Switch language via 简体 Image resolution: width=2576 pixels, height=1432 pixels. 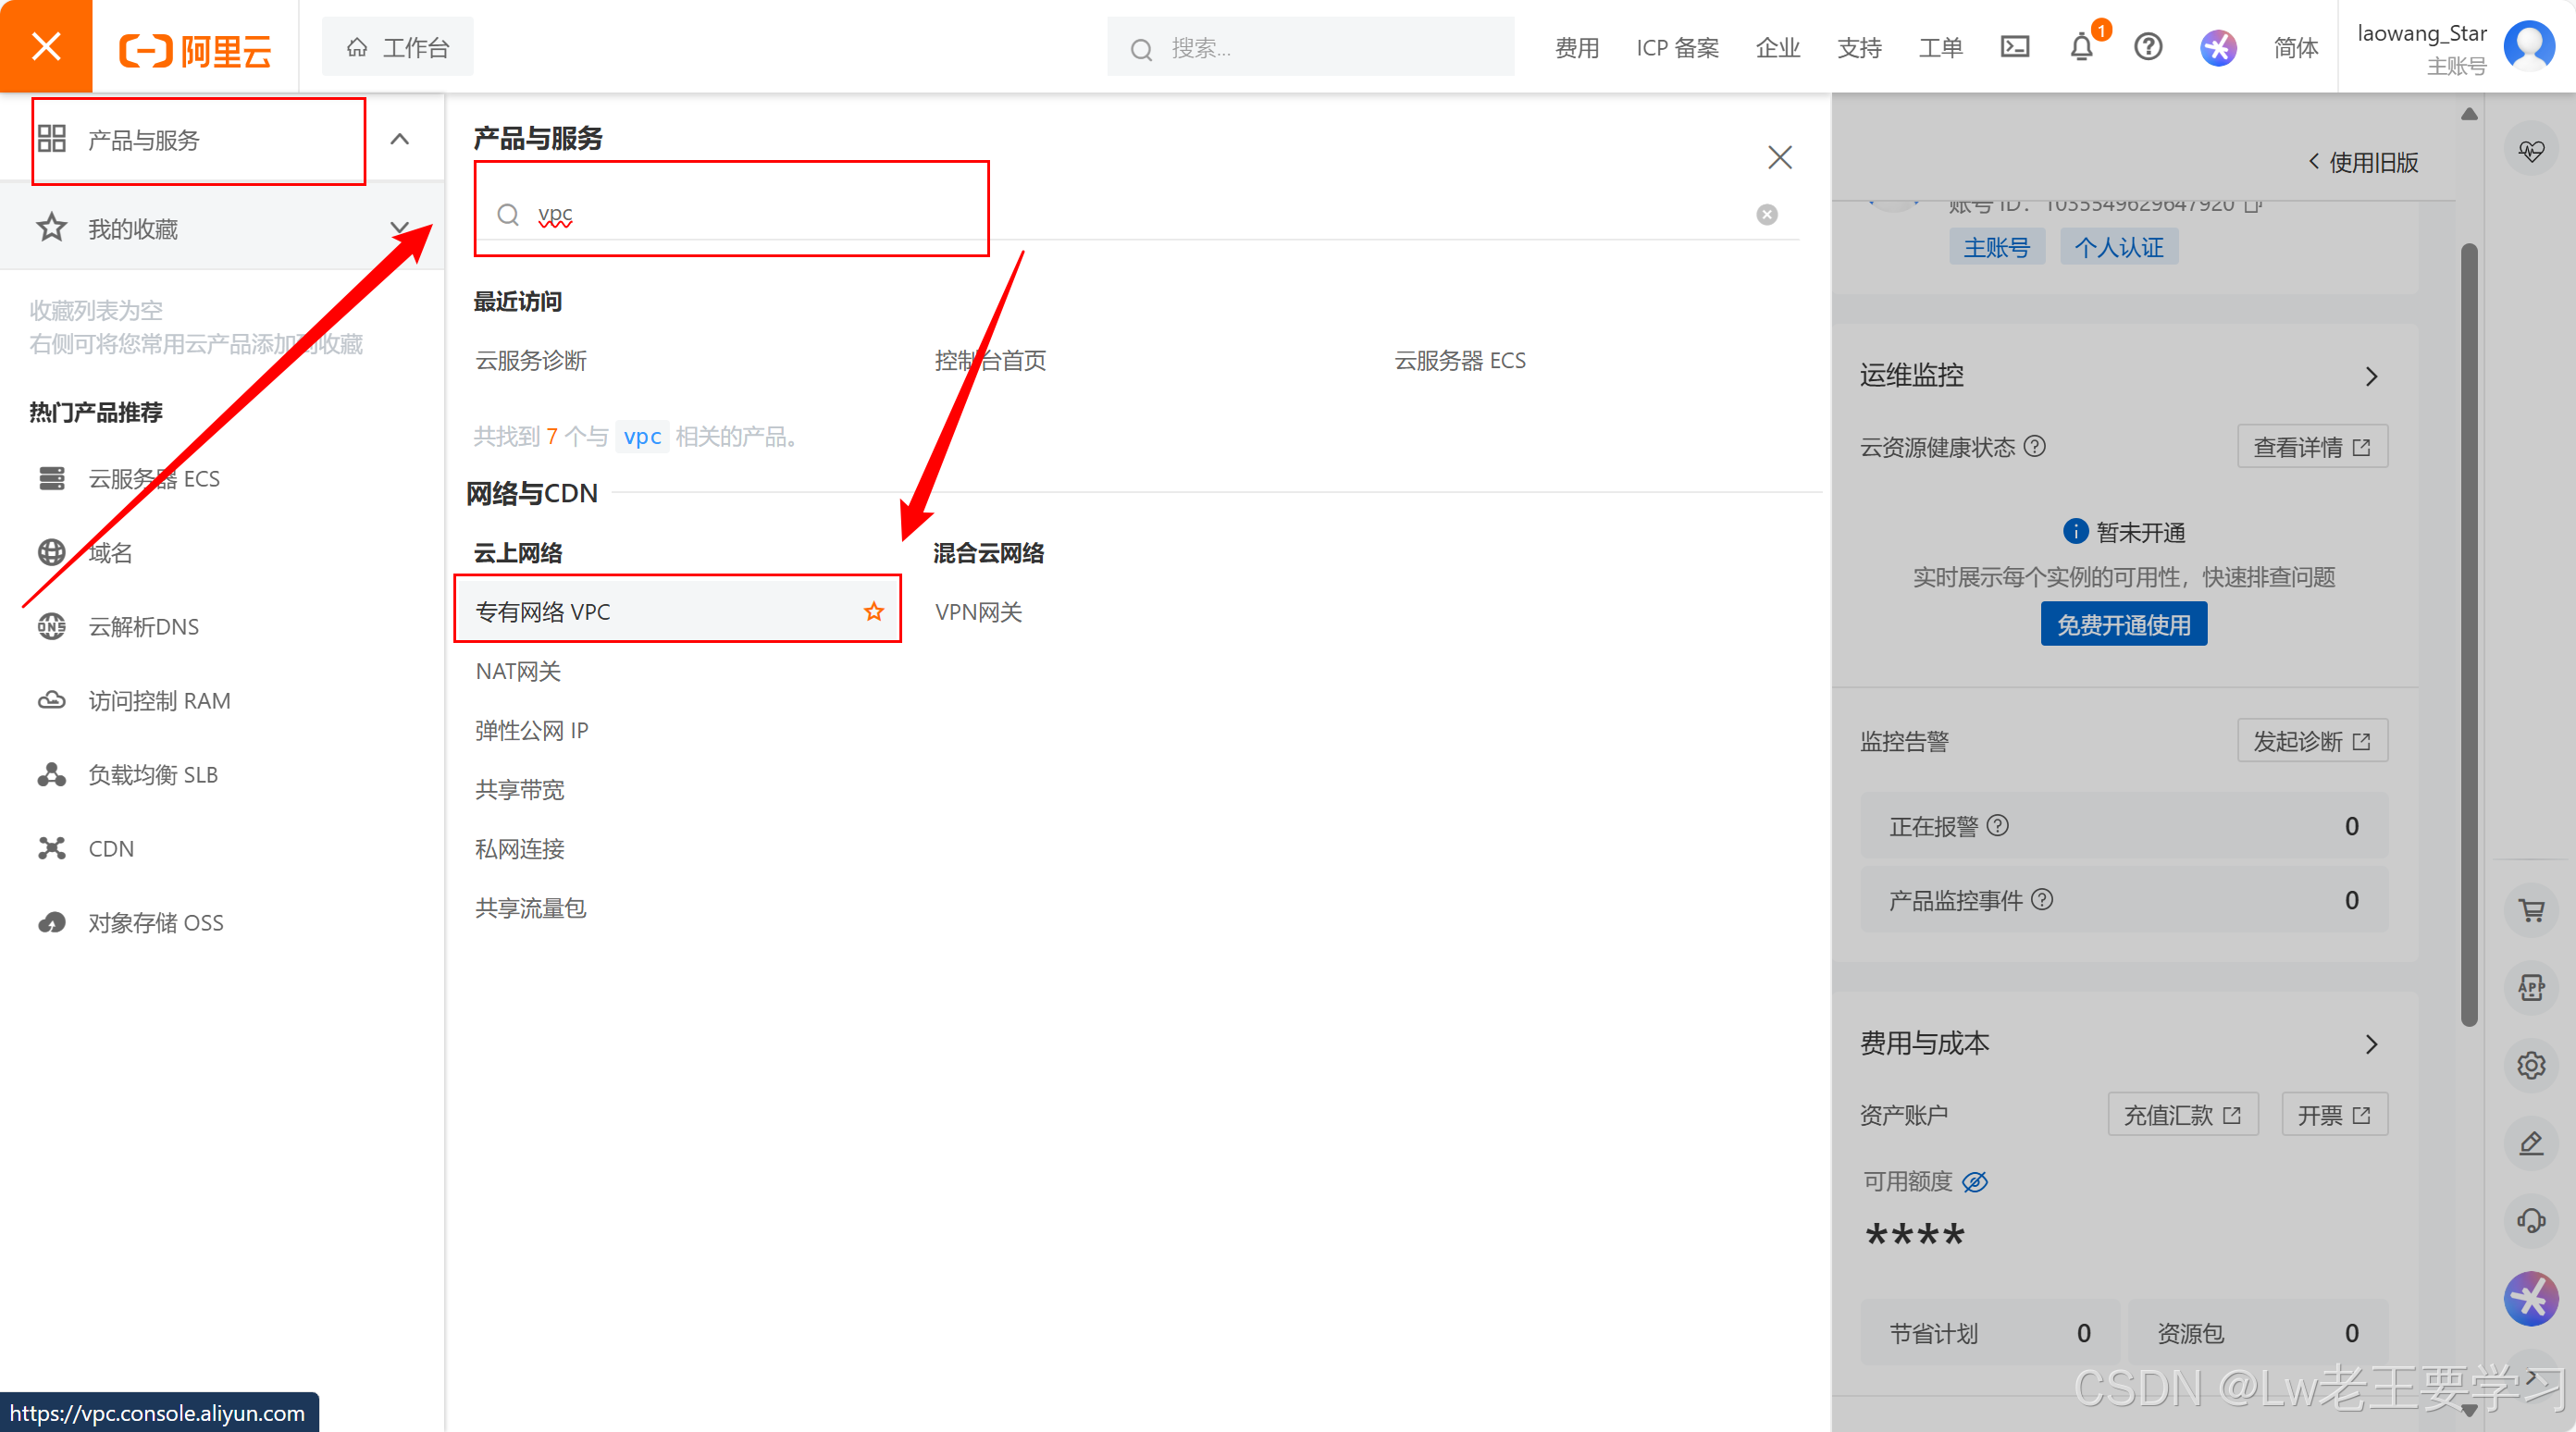pos(2295,47)
